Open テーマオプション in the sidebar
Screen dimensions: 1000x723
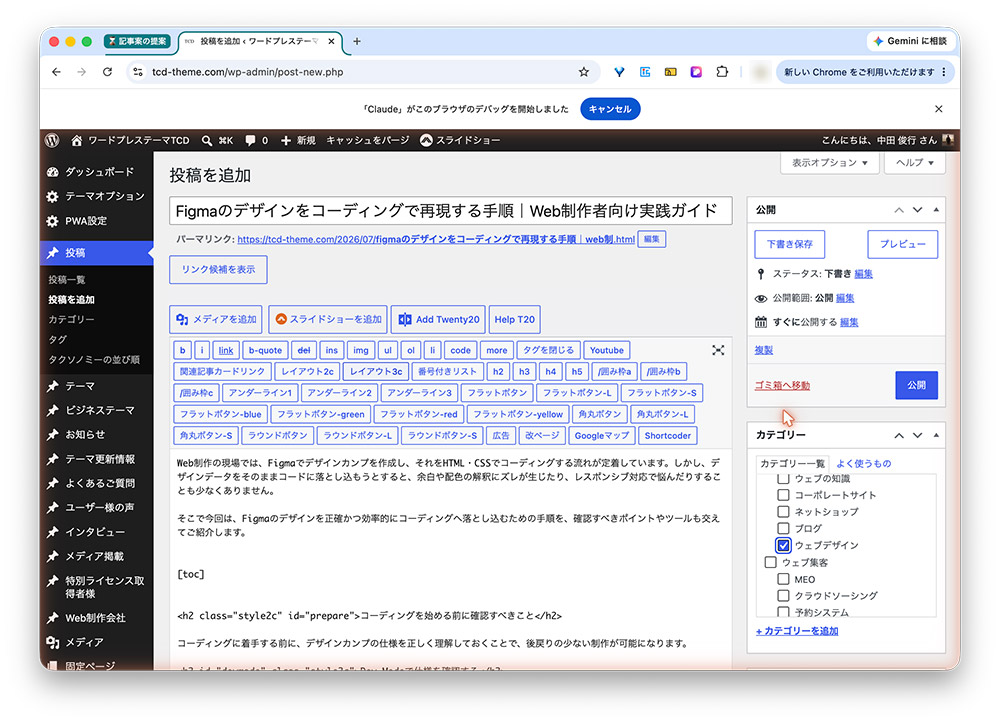tap(104, 196)
